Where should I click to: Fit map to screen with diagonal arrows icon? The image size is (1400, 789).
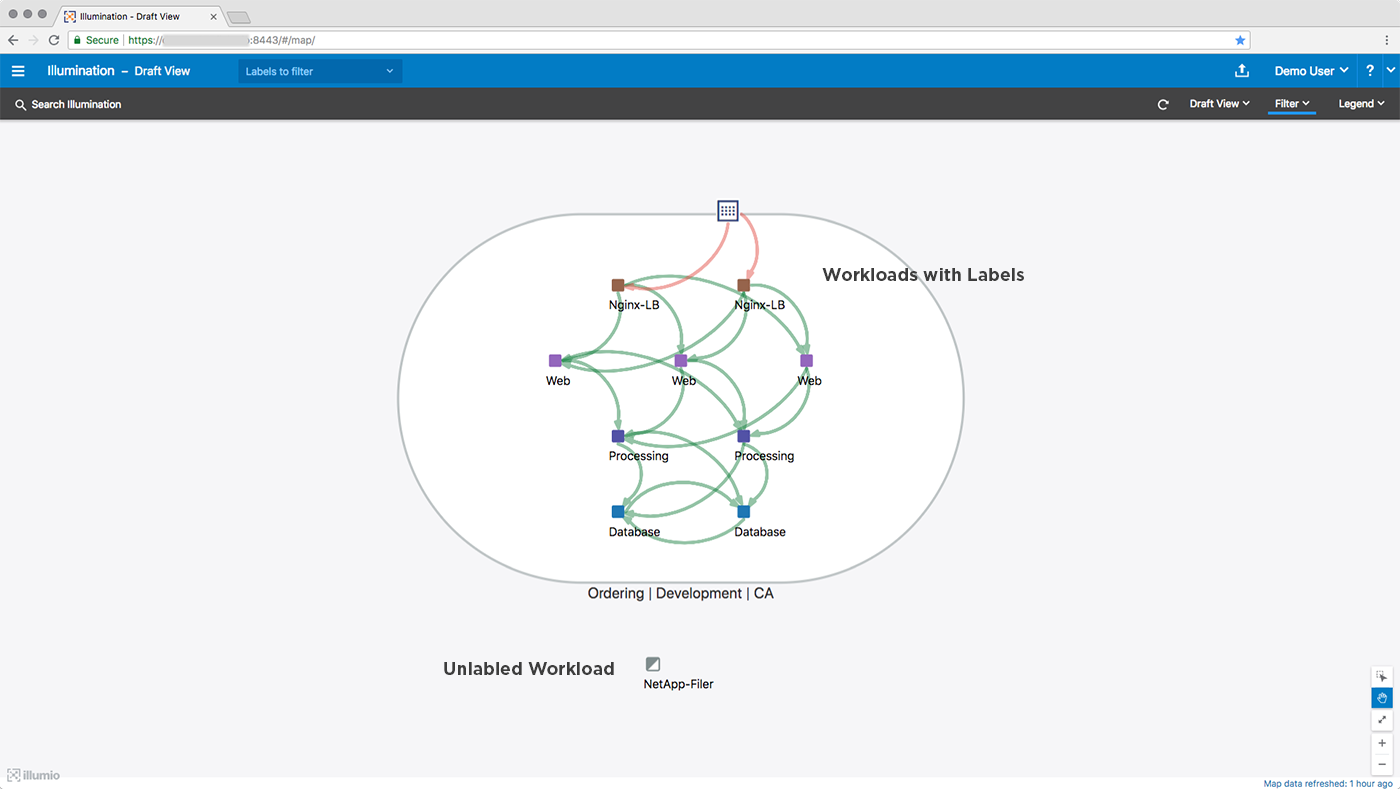[x=1382, y=719]
